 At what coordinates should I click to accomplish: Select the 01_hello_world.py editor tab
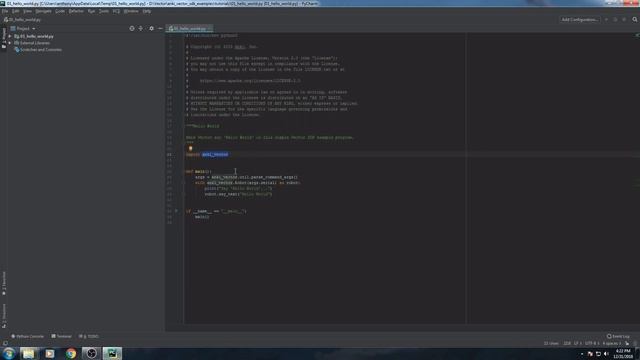click(190, 29)
